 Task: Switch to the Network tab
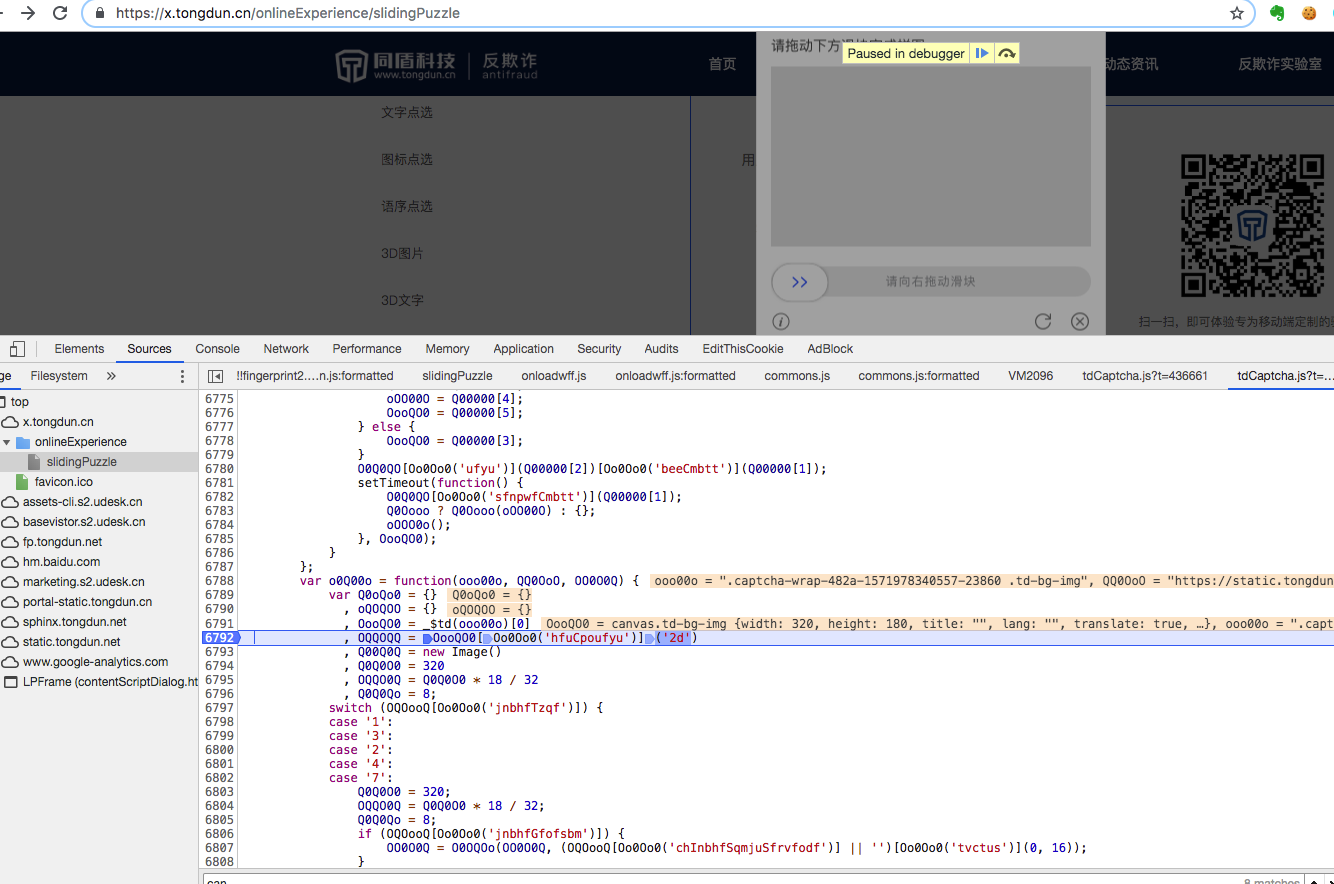286,349
